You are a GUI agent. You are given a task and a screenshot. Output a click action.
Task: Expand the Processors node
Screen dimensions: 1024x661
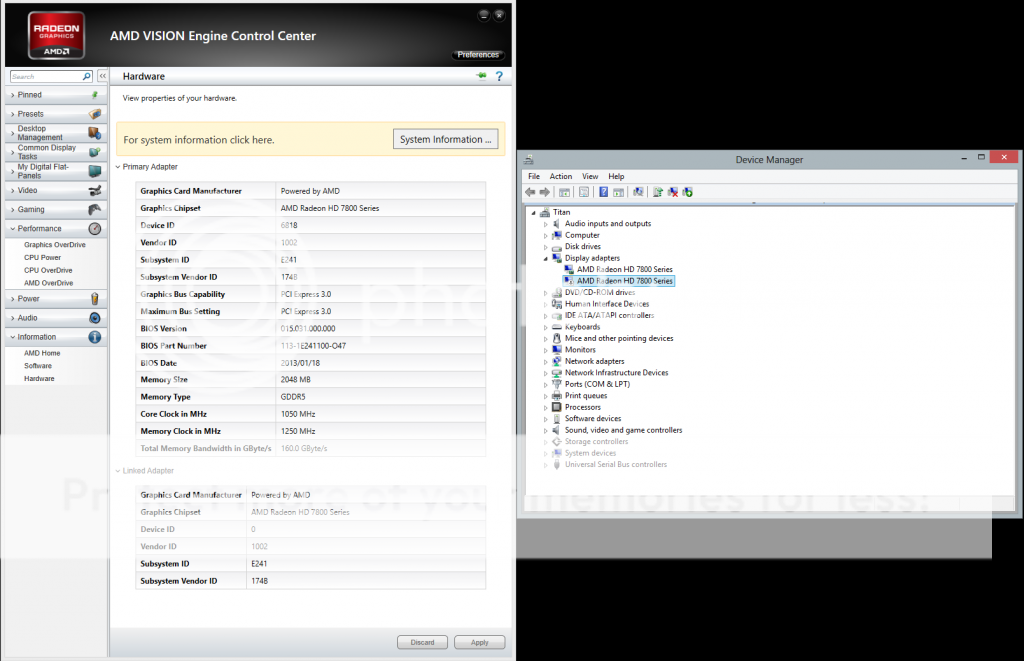tap(545, 408)
